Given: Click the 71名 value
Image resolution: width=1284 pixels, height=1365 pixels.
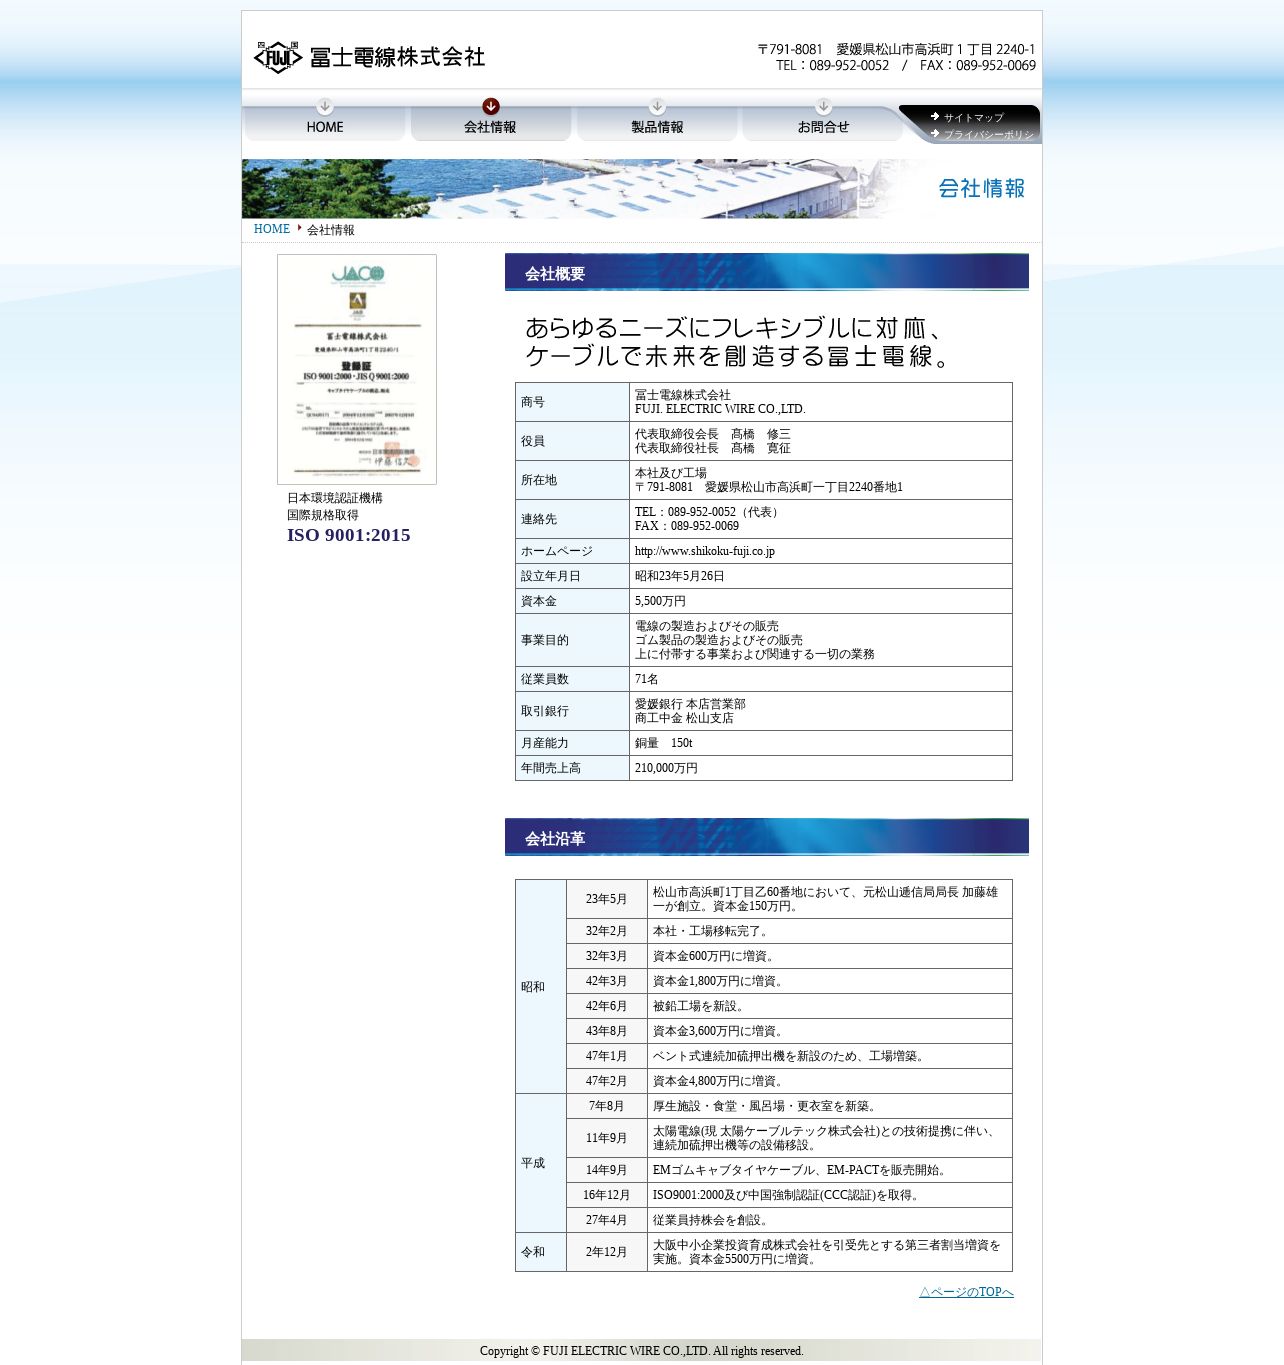Looking at the screenshot, I should [x=647, y=679].
